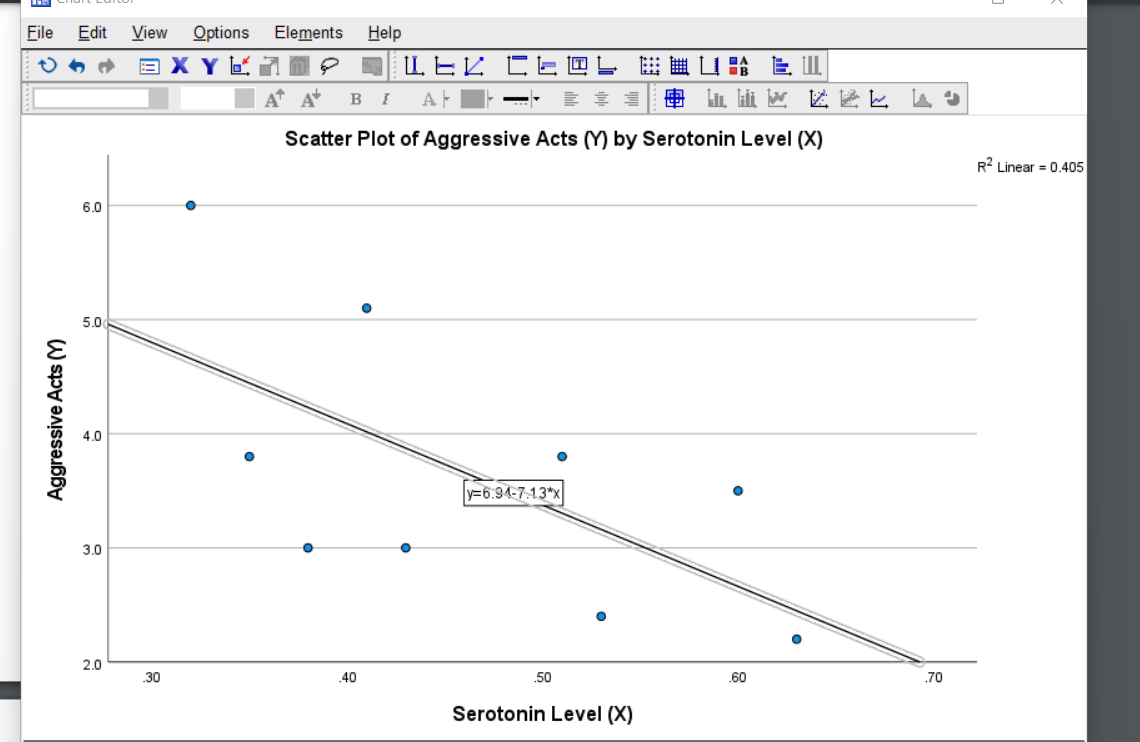Insert a chart title
This screenshot has width=1140, height=742.
click(x=517, y=66)
